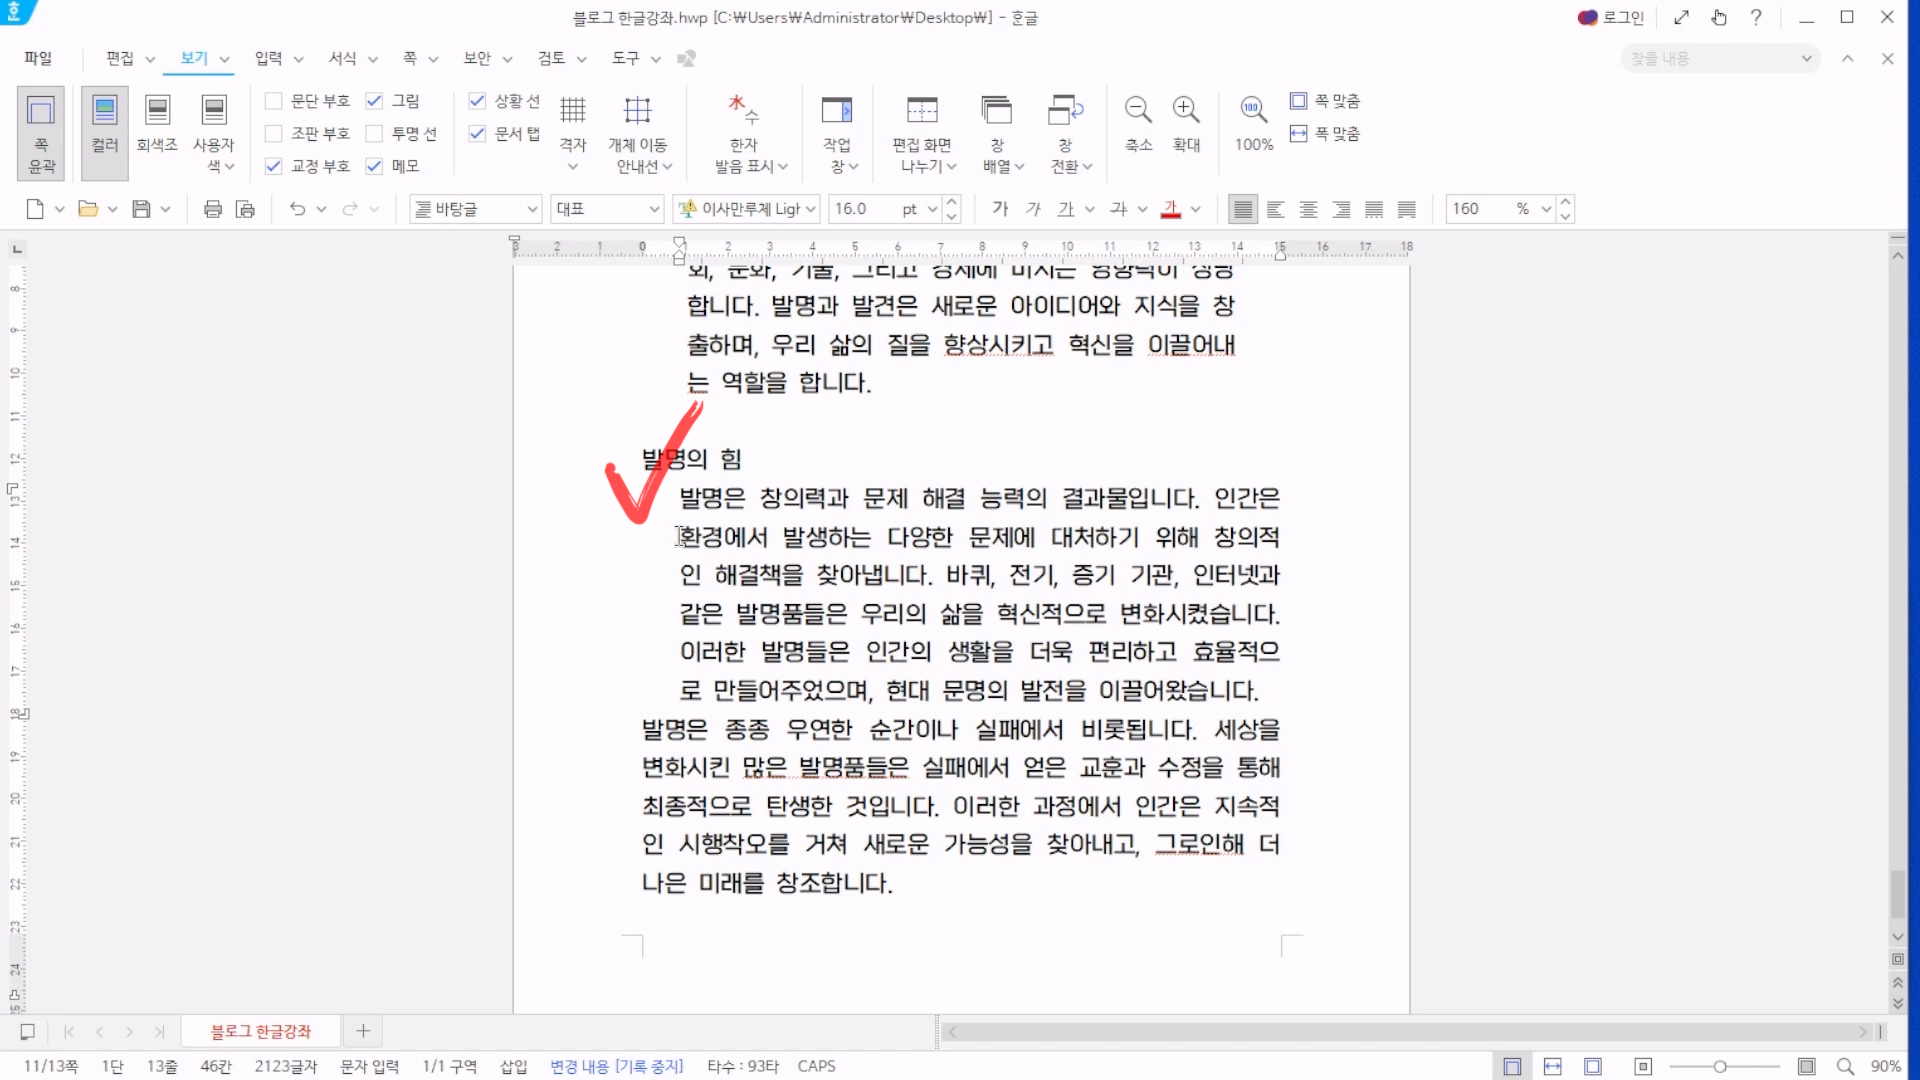Click the center align paragraph icon
The width and height of the screenshot is (1920, 1080).
tap(1308, 209)
